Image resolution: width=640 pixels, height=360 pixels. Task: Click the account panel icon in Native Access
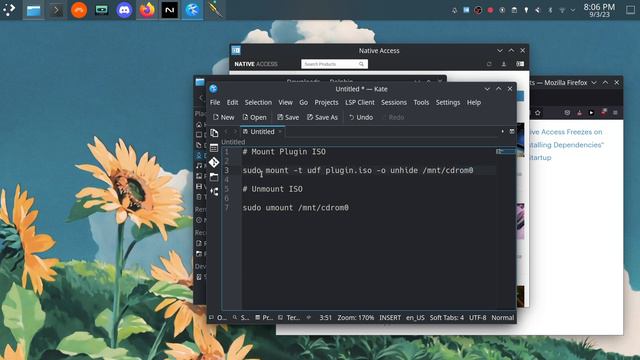pos(520,64)
